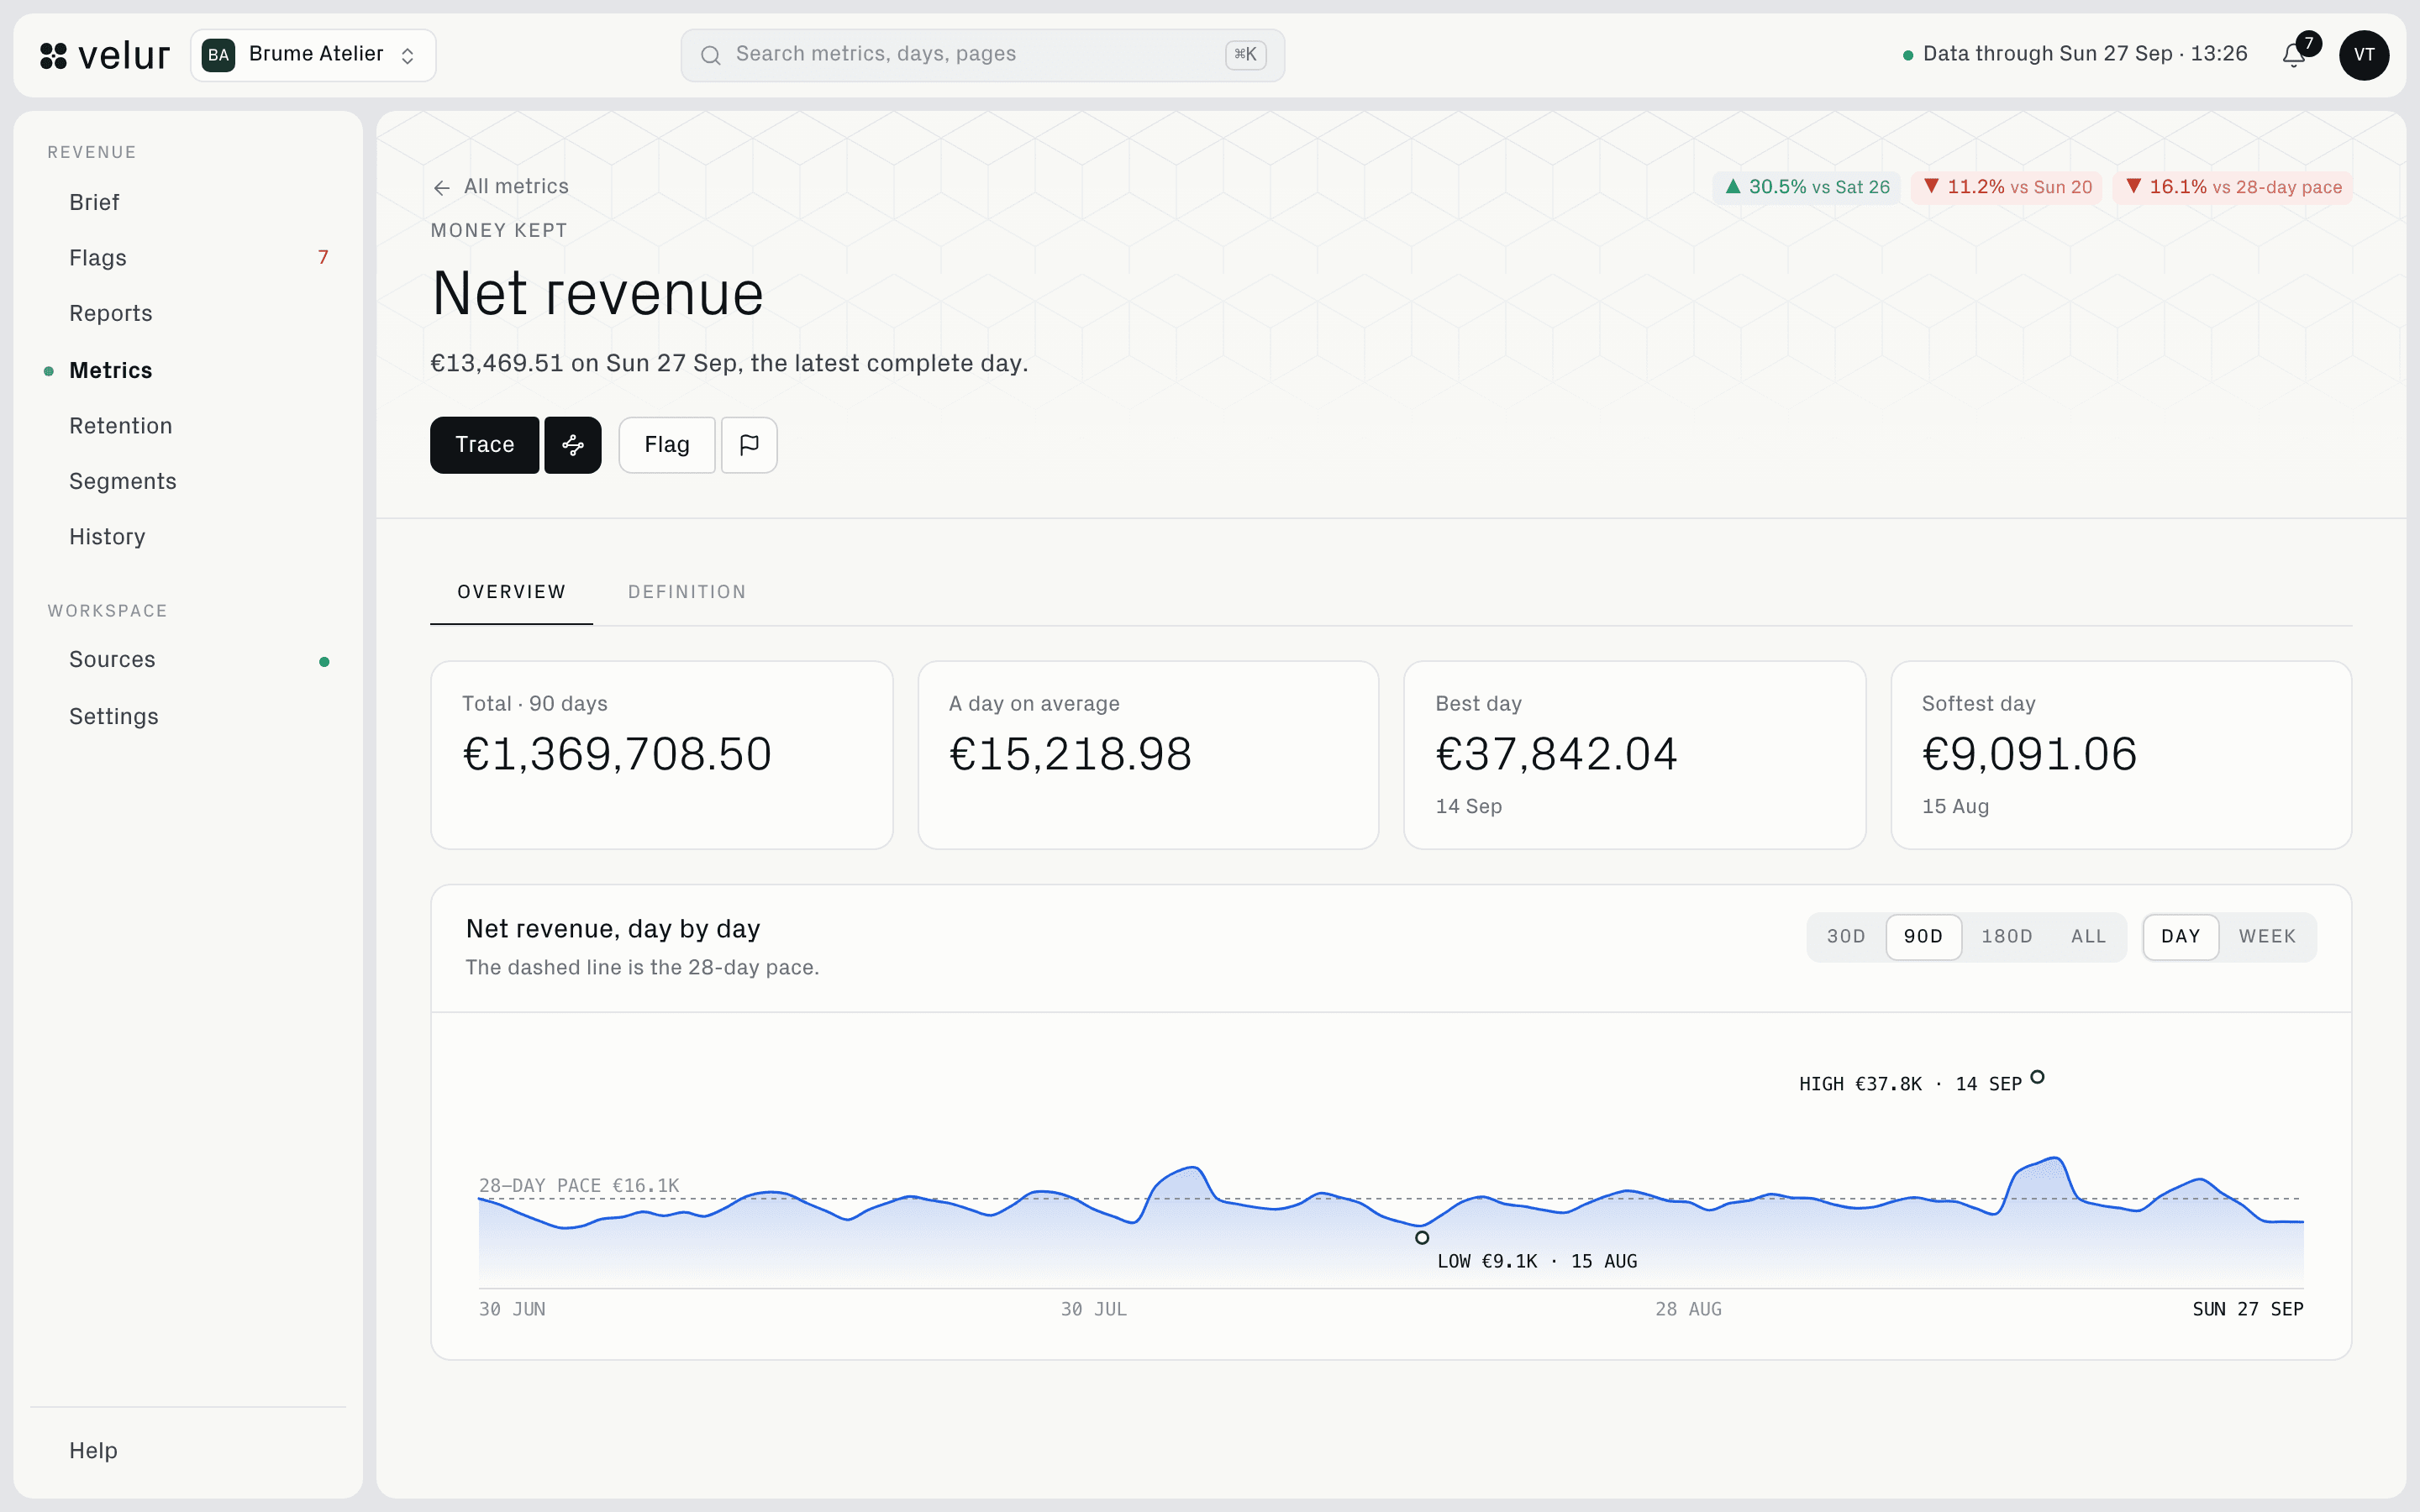
Task: Click the back arrow beside All metrics
Action: coord(442,187)
